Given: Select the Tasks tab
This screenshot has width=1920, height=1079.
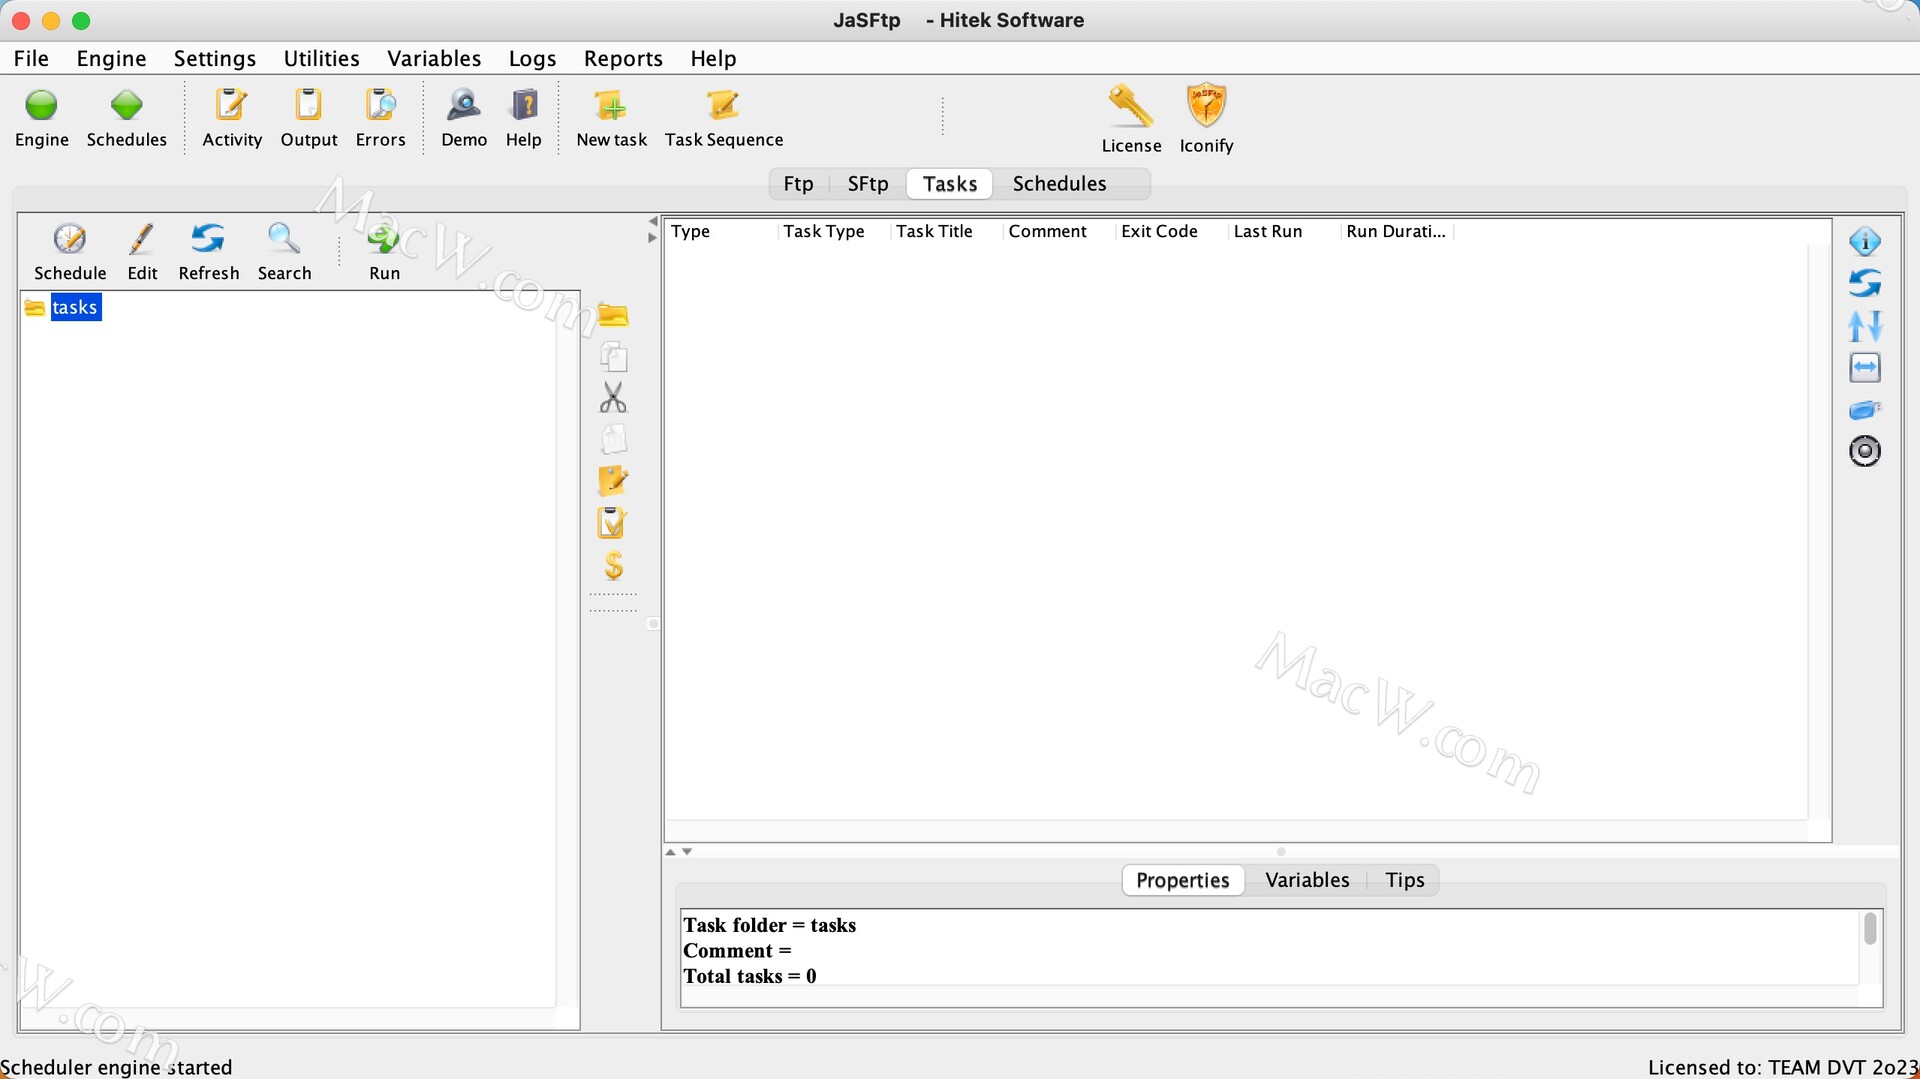Looking at the screenshot, I should (x=950, y=184).
